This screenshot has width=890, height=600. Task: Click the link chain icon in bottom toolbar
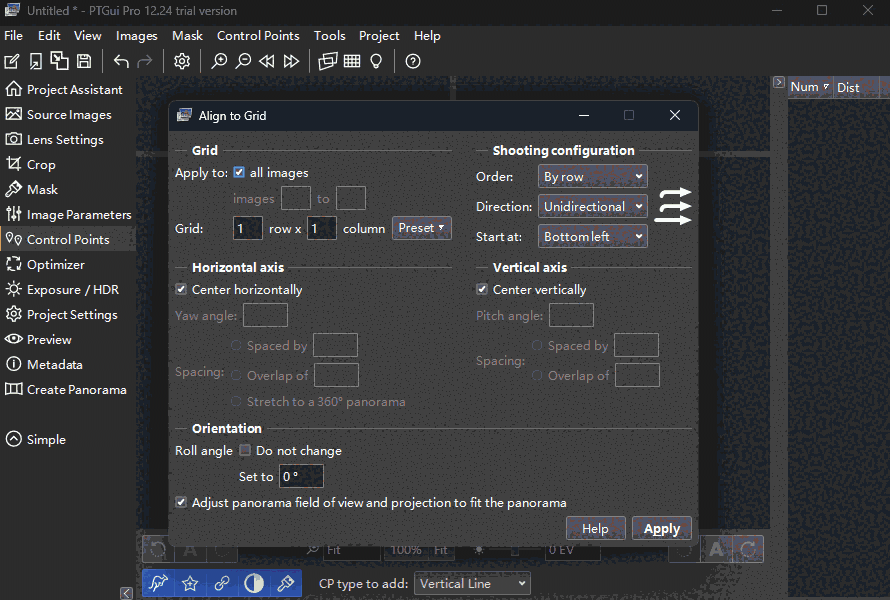[x=222, y=583]
